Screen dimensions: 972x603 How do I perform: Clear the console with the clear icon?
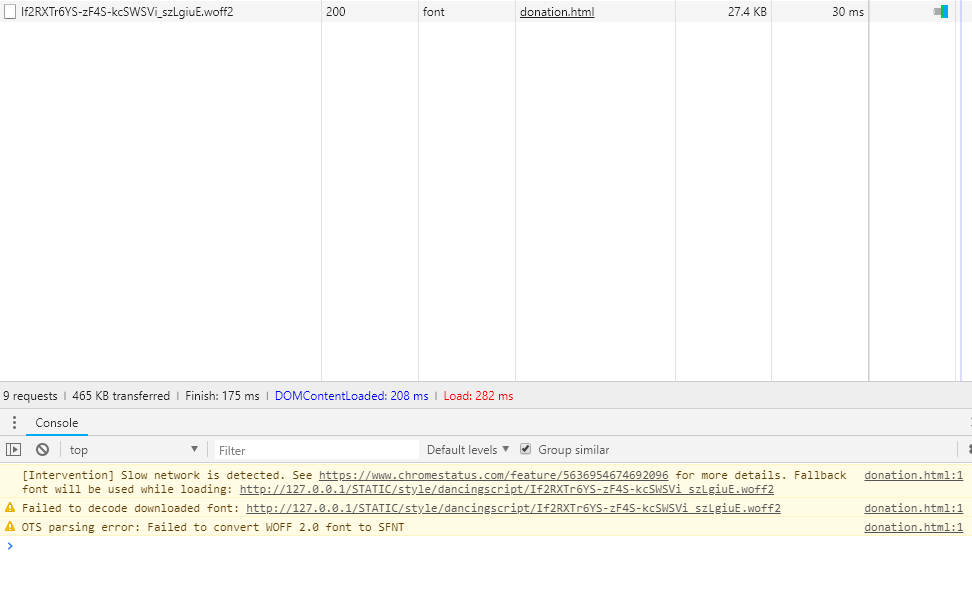click(x=42, y=450)
